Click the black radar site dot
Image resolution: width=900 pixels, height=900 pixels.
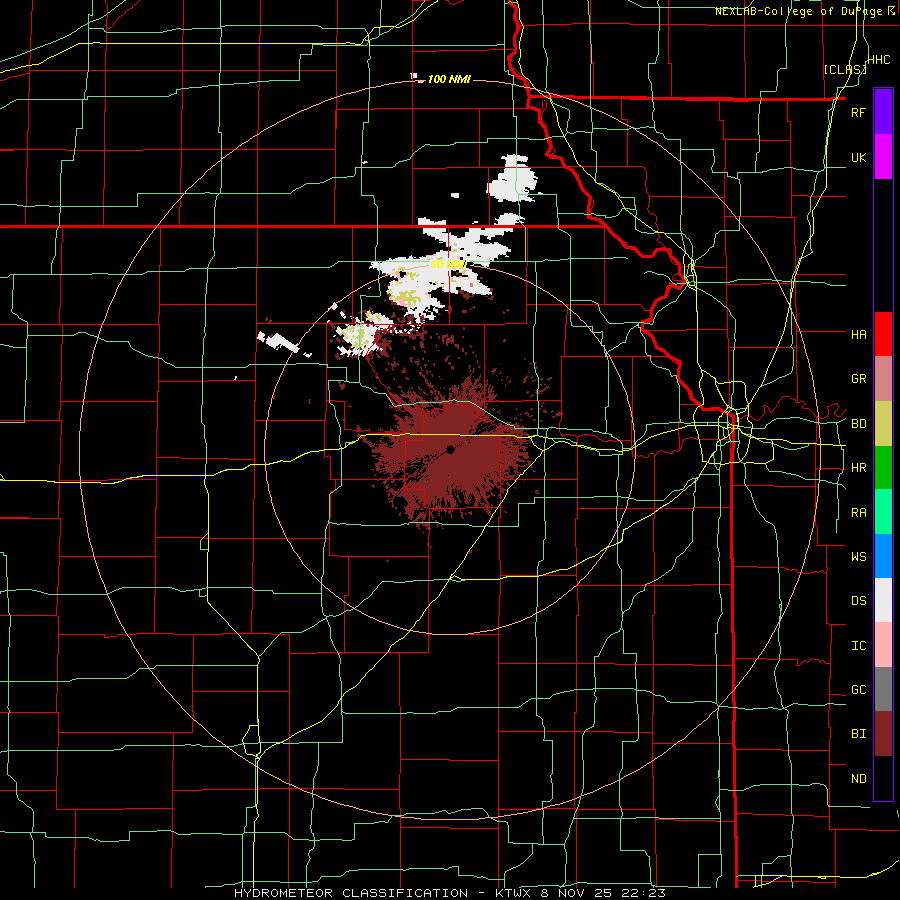pyautogui.click(x=450, y=450)
